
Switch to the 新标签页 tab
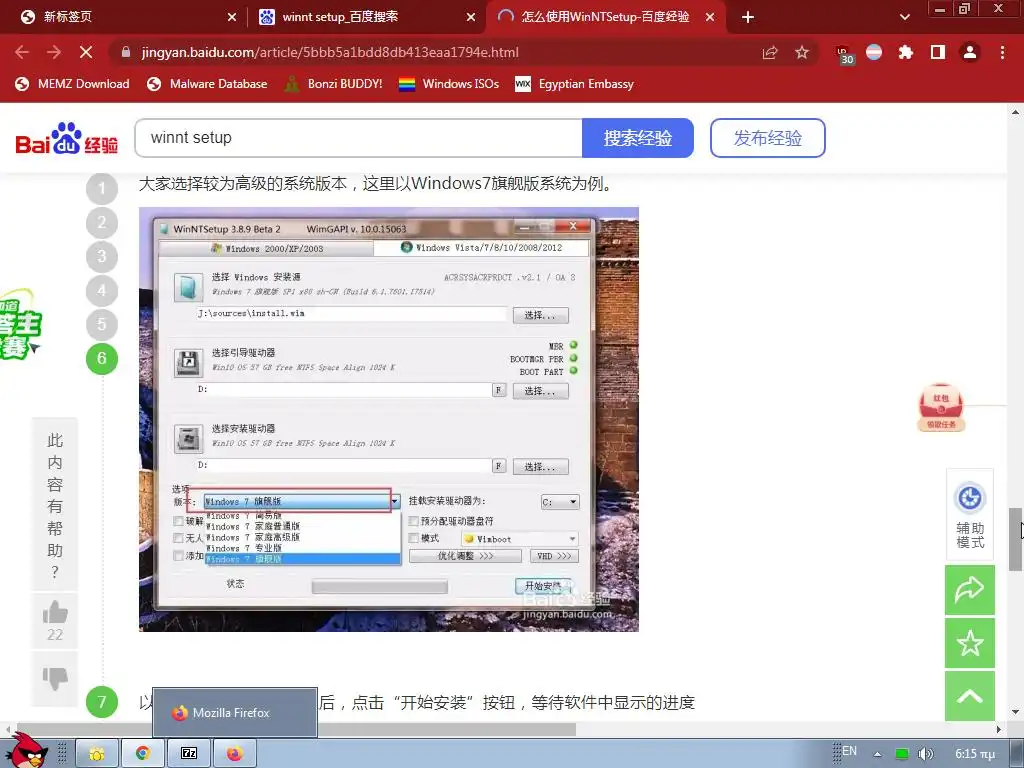124,17
